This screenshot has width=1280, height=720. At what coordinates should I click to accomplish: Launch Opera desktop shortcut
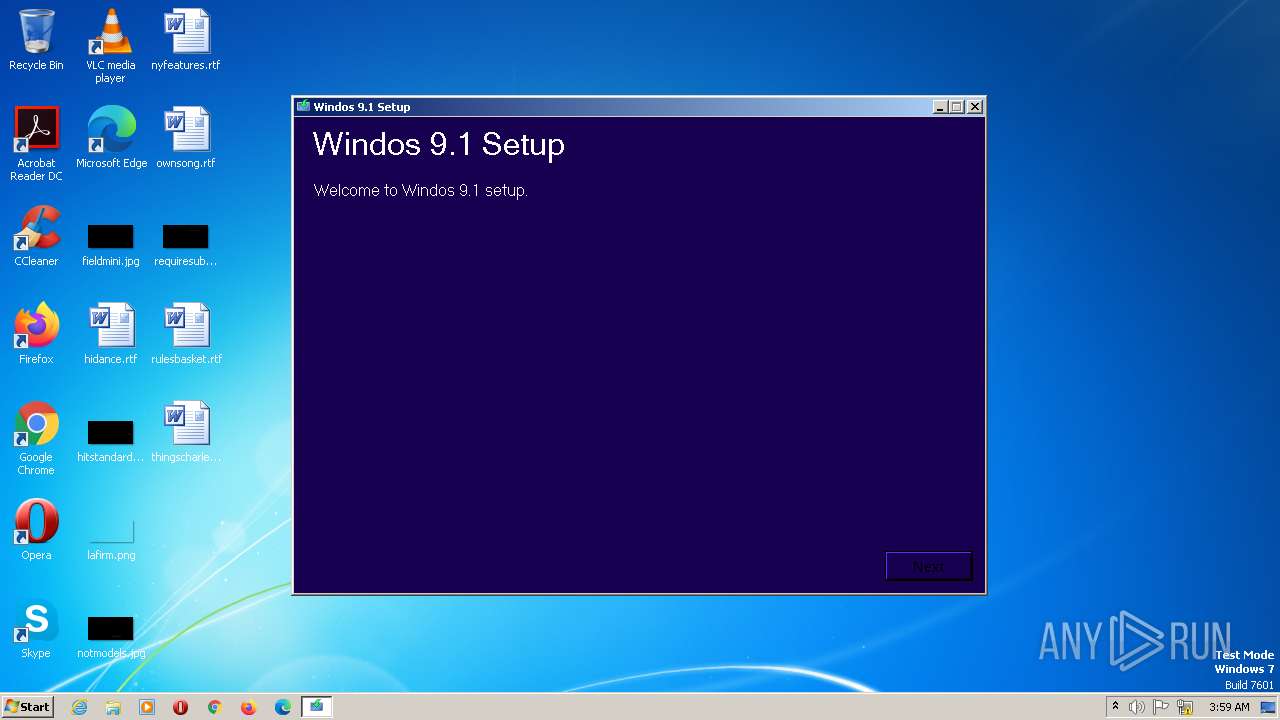pos(36,530)
